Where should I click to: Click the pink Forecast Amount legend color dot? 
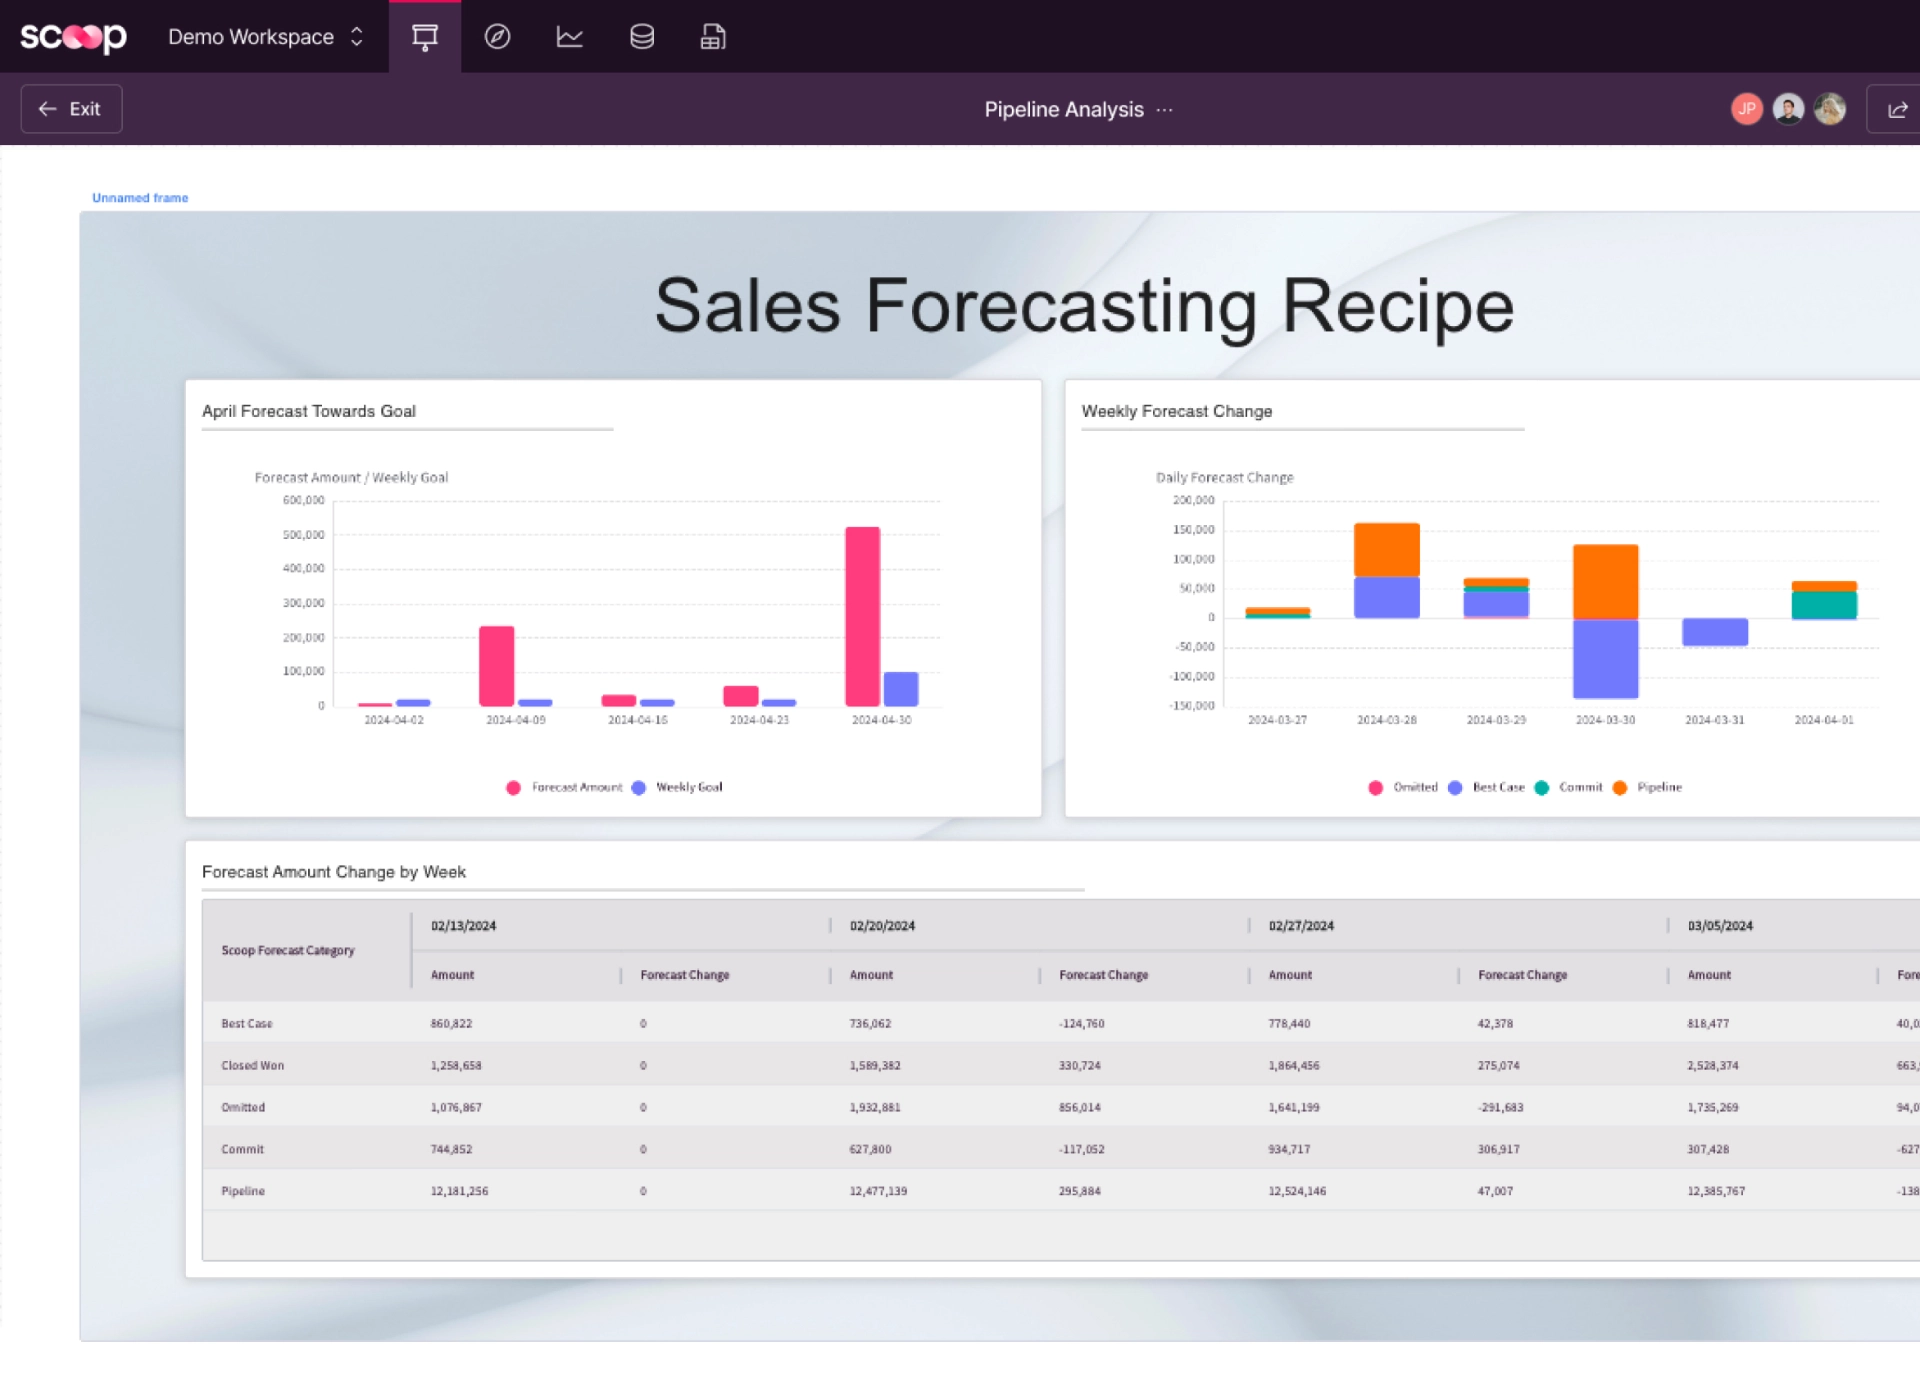pyautogui.click(x=513, y=787)
